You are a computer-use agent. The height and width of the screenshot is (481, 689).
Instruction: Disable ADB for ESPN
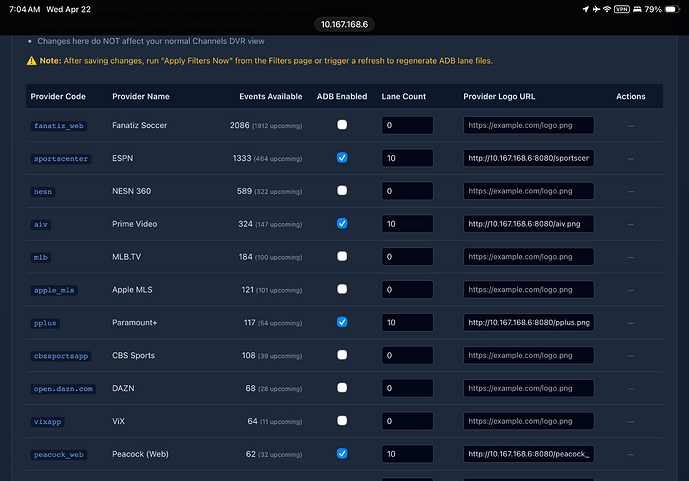[x=342, y=158]
